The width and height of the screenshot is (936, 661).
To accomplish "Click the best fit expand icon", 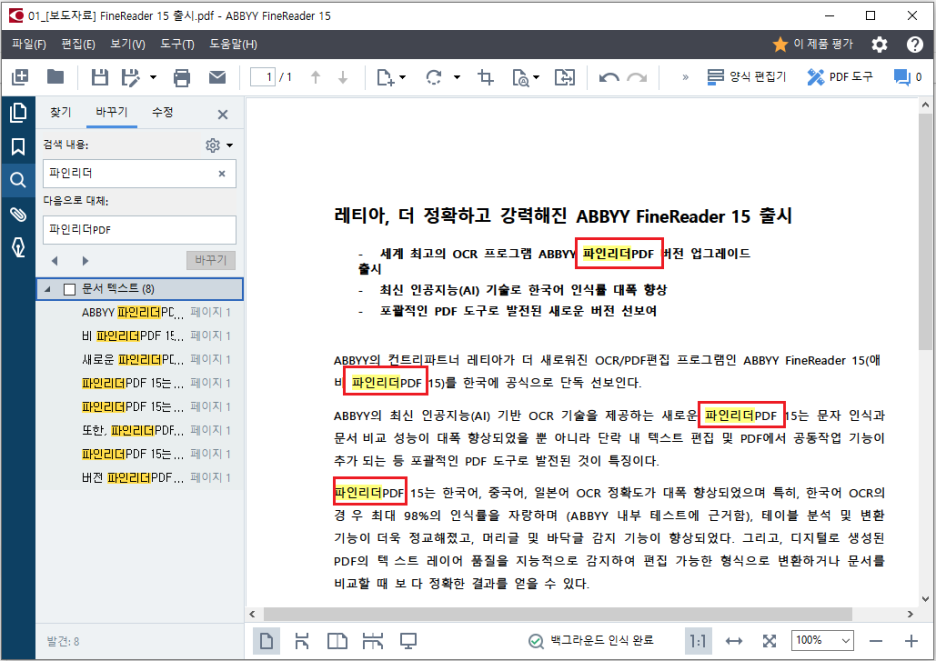I will tap(769, 641).
